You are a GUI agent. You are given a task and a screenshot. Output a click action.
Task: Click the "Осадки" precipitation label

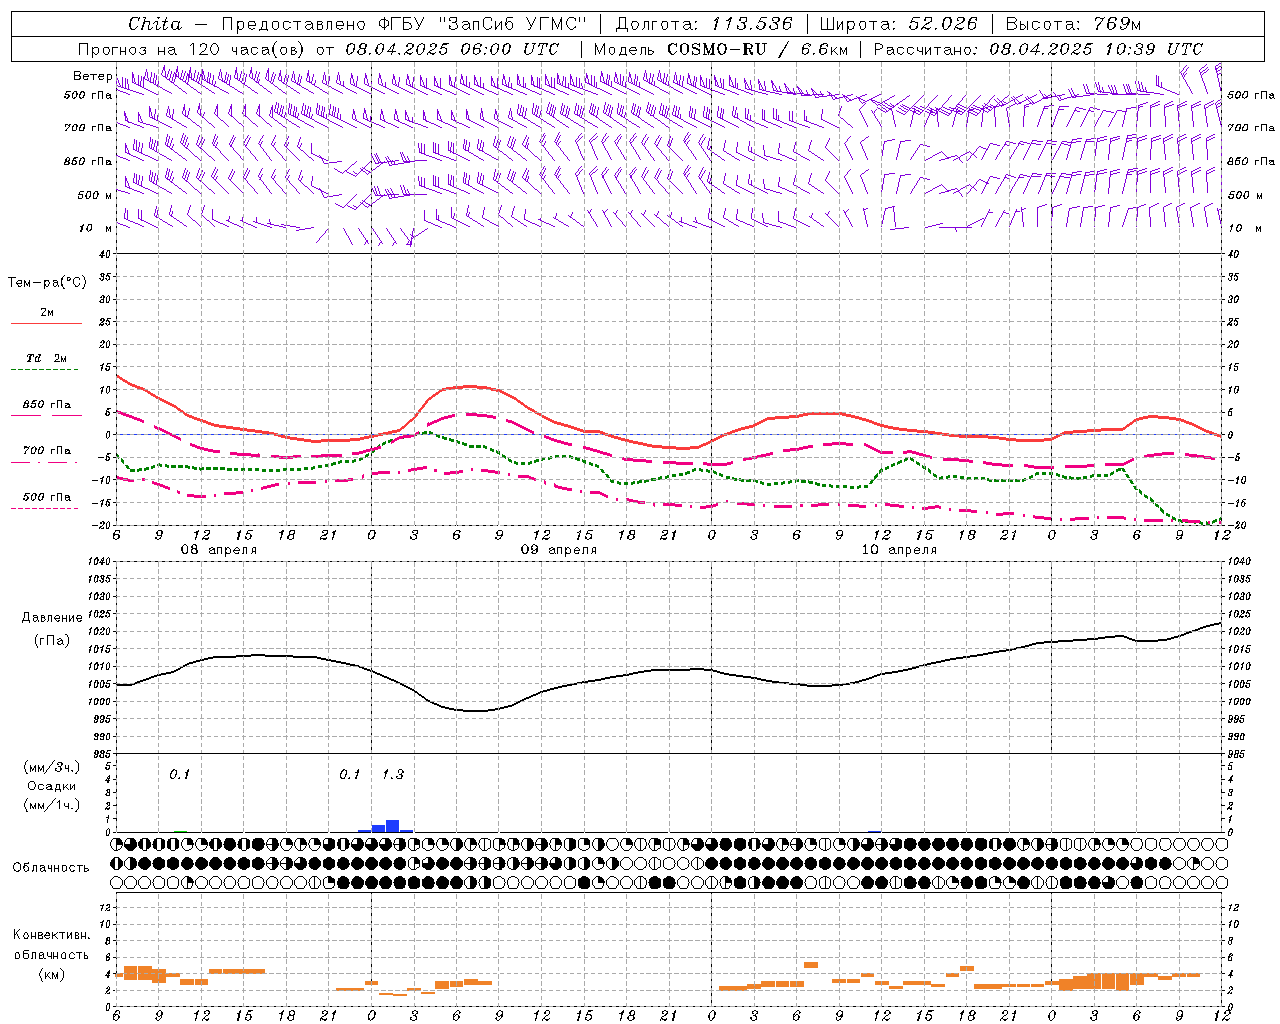tap(51, 786)
